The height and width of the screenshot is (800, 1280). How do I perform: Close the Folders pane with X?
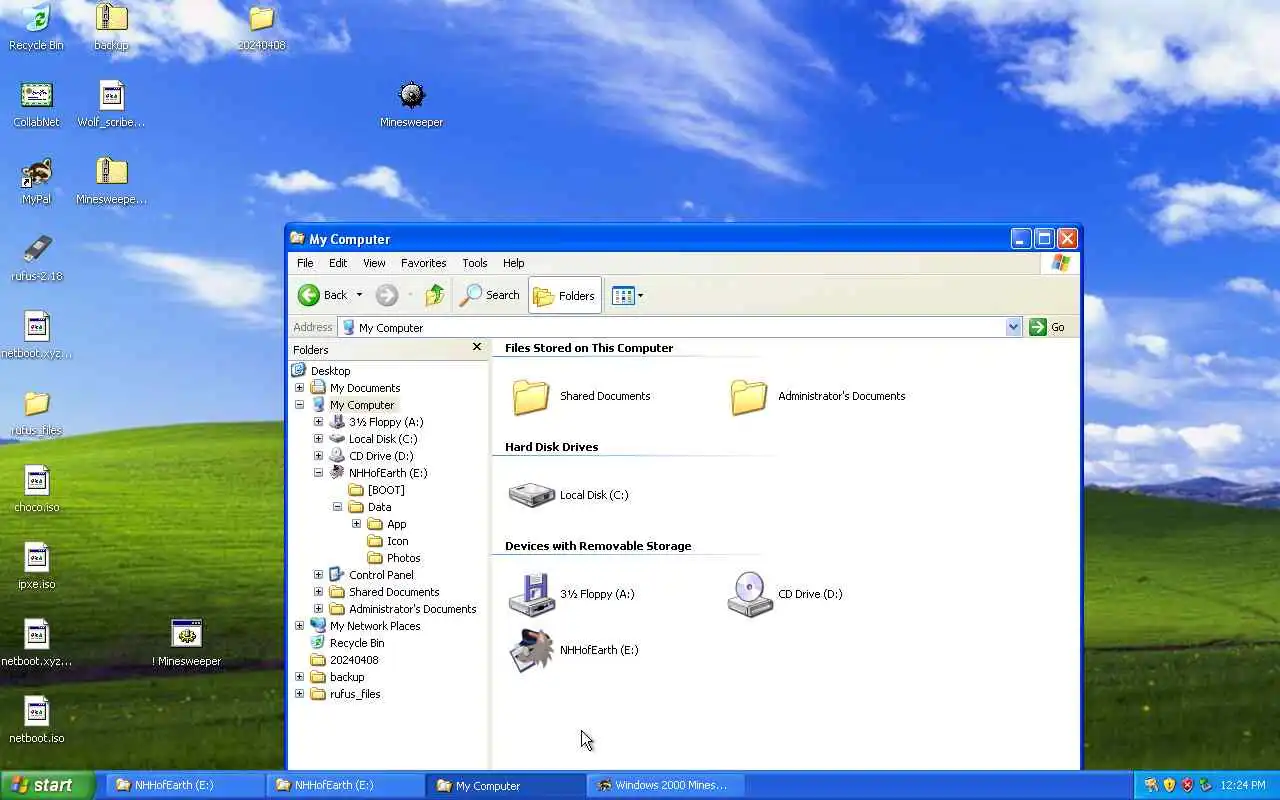(x=477, y=347)
